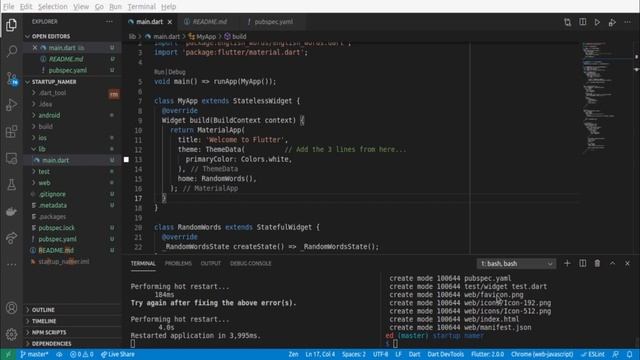This screenshot has width=640, height=360.
Task: Switch to the Debug Console tab
Action: 250,264
